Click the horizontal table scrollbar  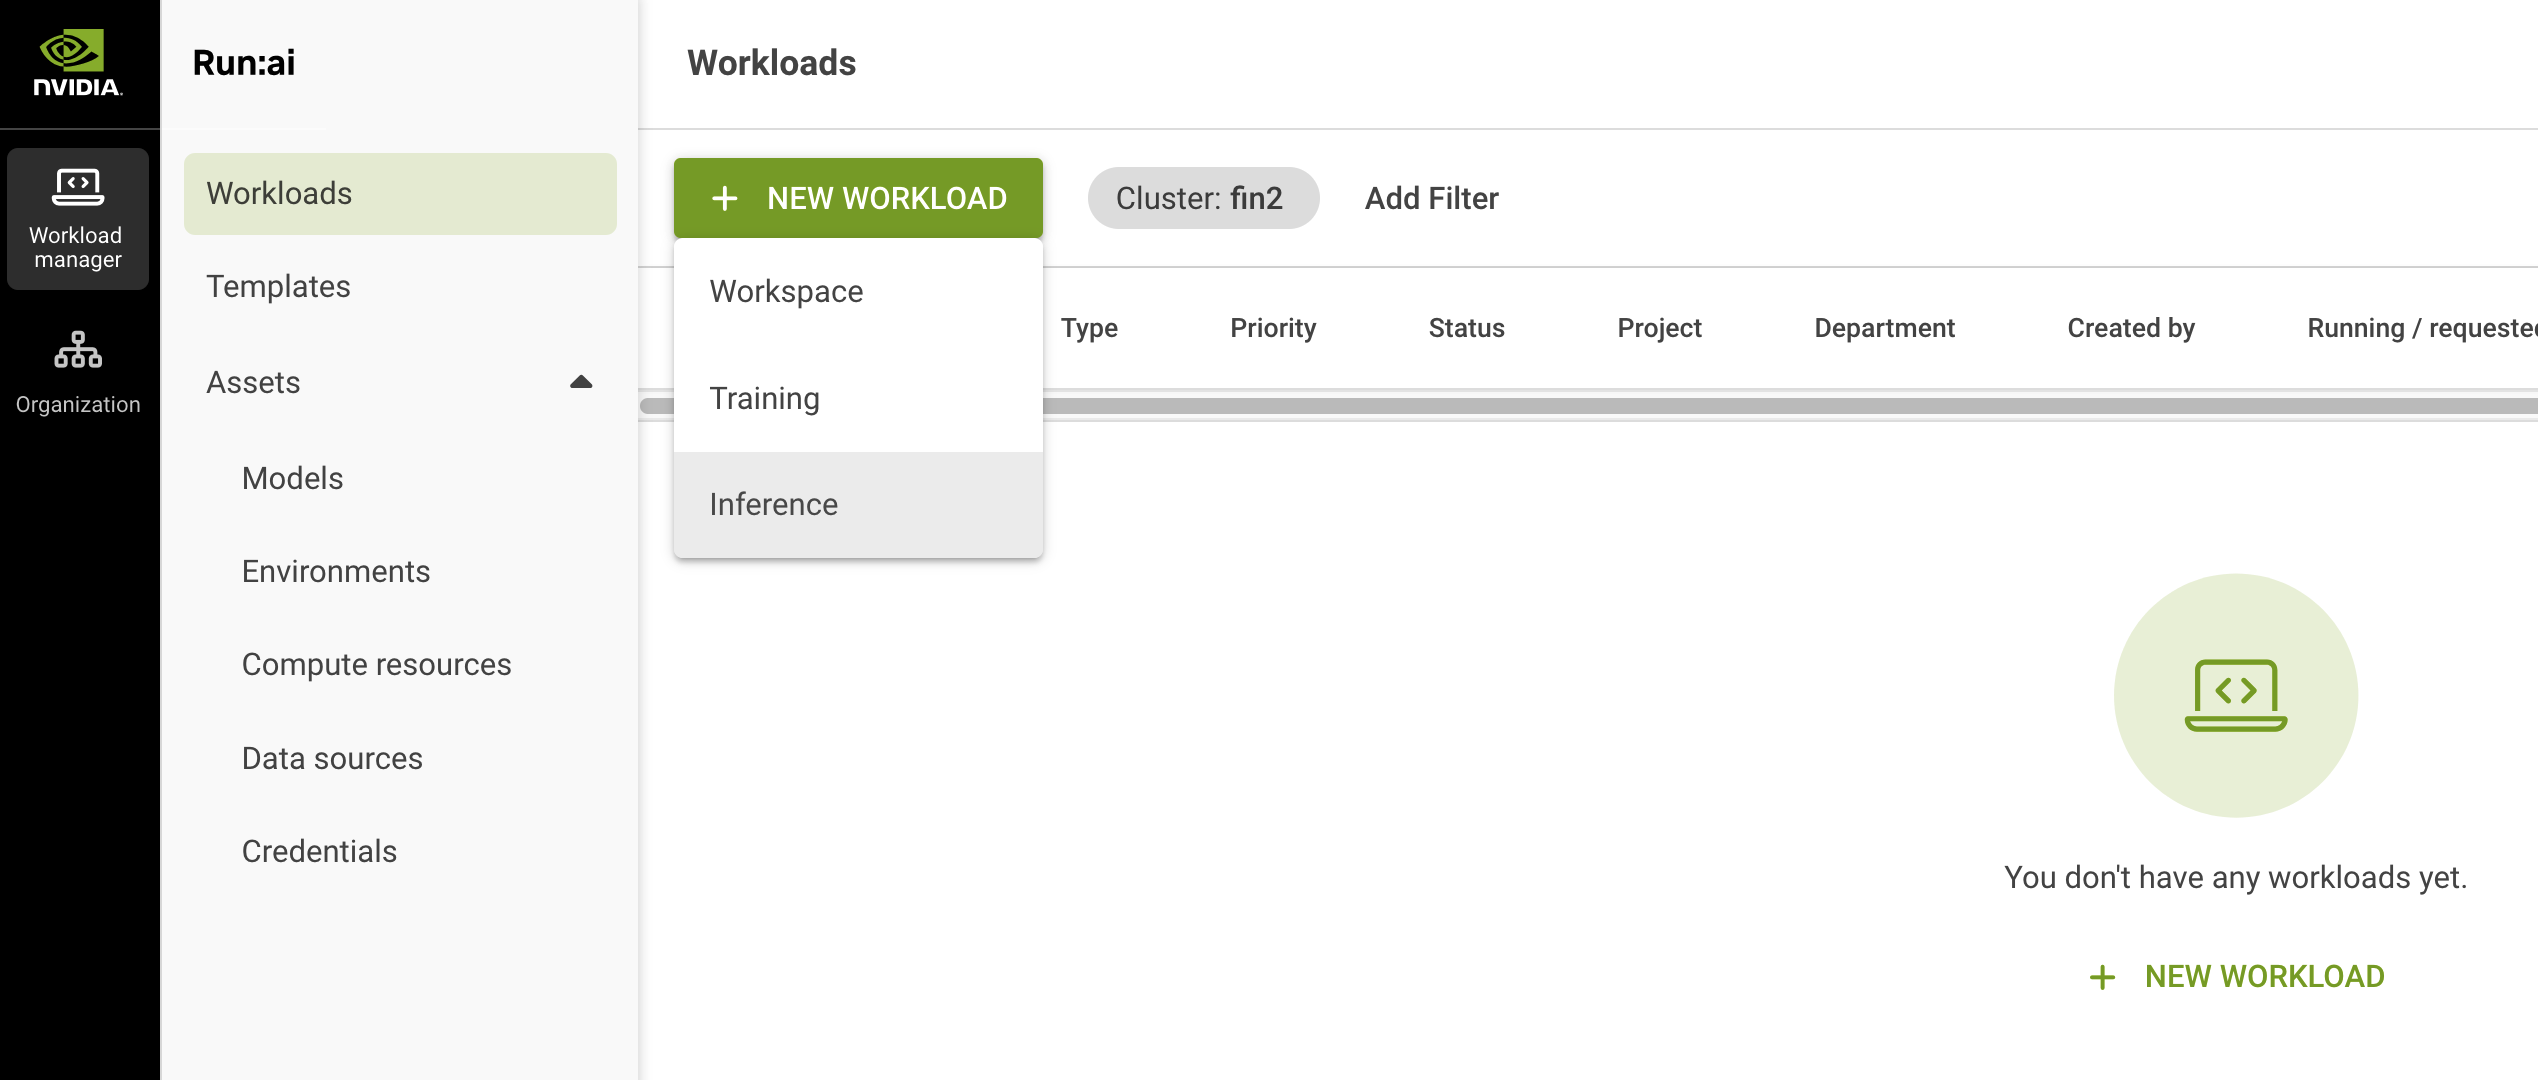click(1588, 405)
